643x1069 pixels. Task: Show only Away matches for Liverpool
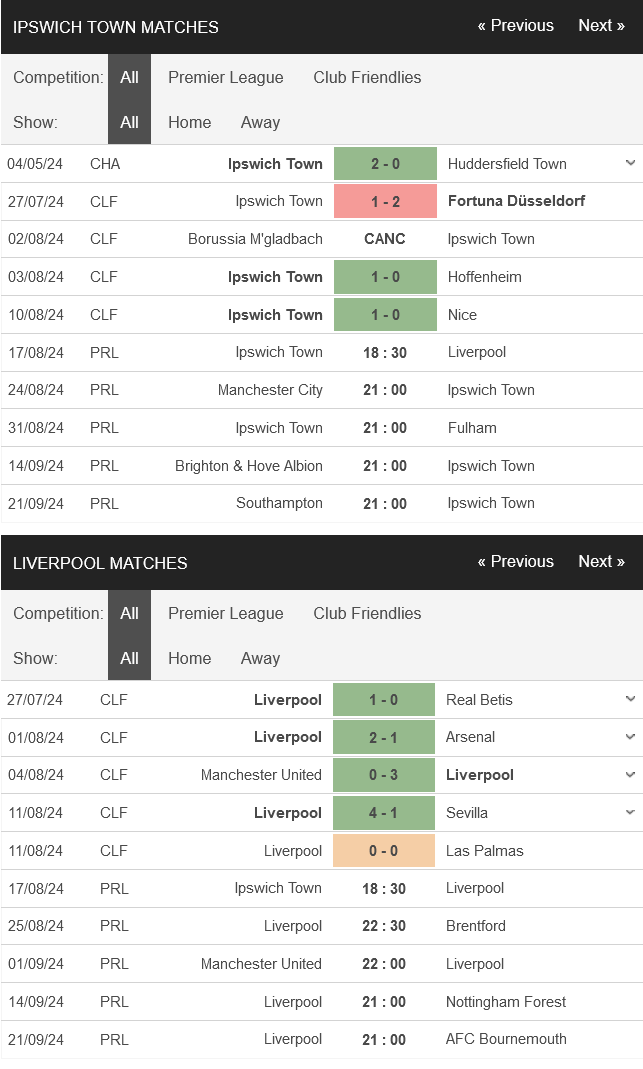click(260, 658)
